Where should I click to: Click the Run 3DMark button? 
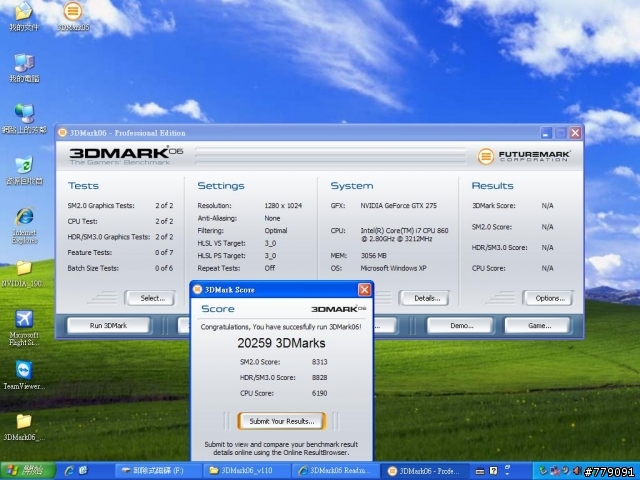tap(109, 326)
